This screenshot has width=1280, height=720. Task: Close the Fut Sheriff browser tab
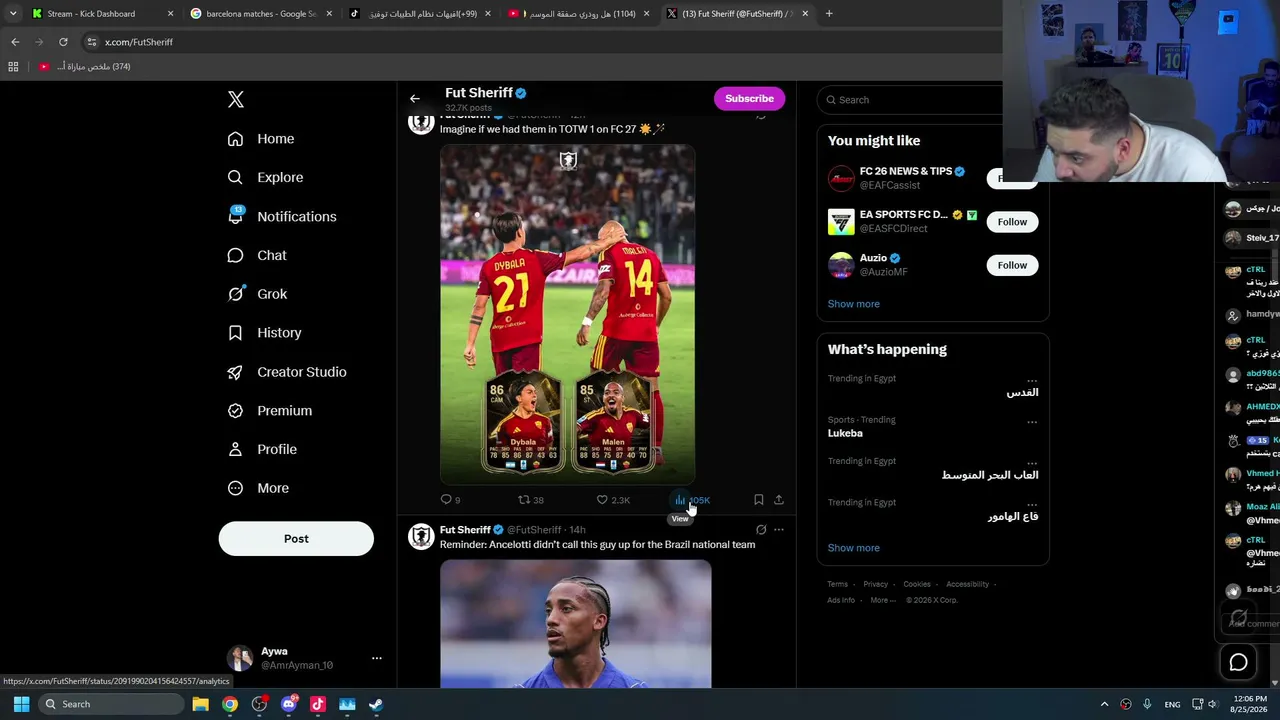pyautogui.click(x=805, y=14)
